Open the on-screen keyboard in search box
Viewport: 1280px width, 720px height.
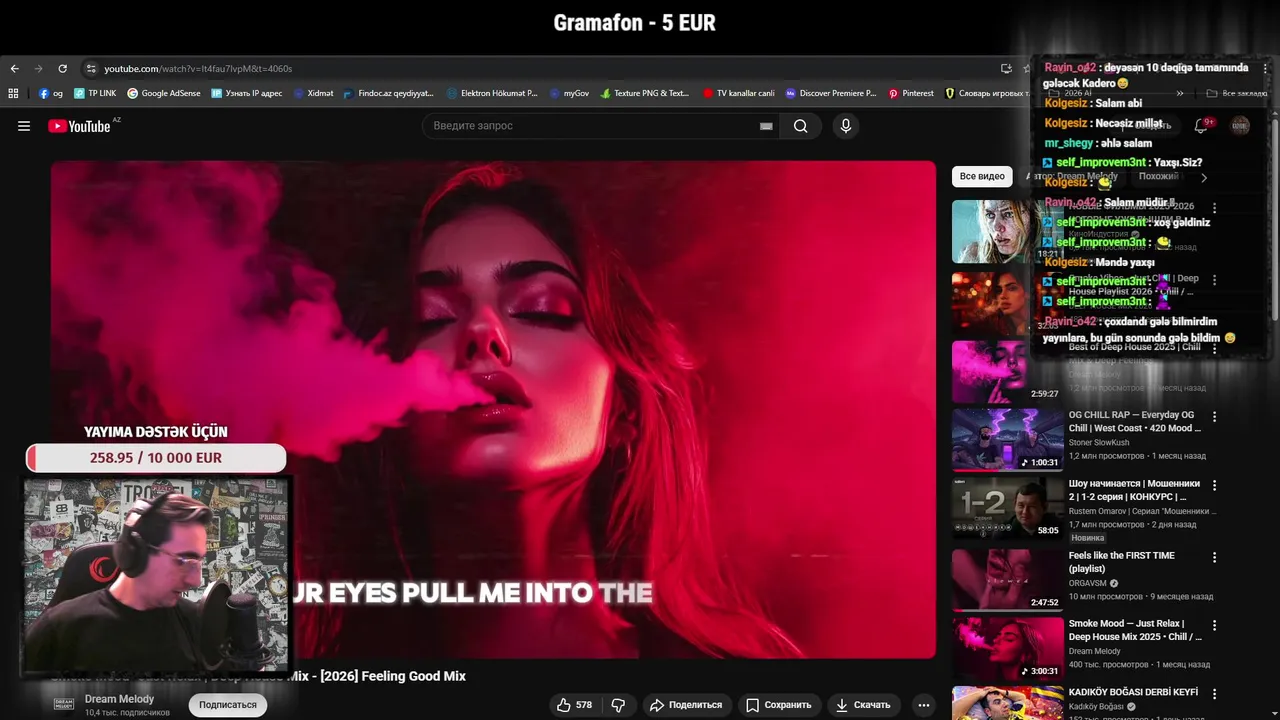pyautogui.click(x=766, y=126)
